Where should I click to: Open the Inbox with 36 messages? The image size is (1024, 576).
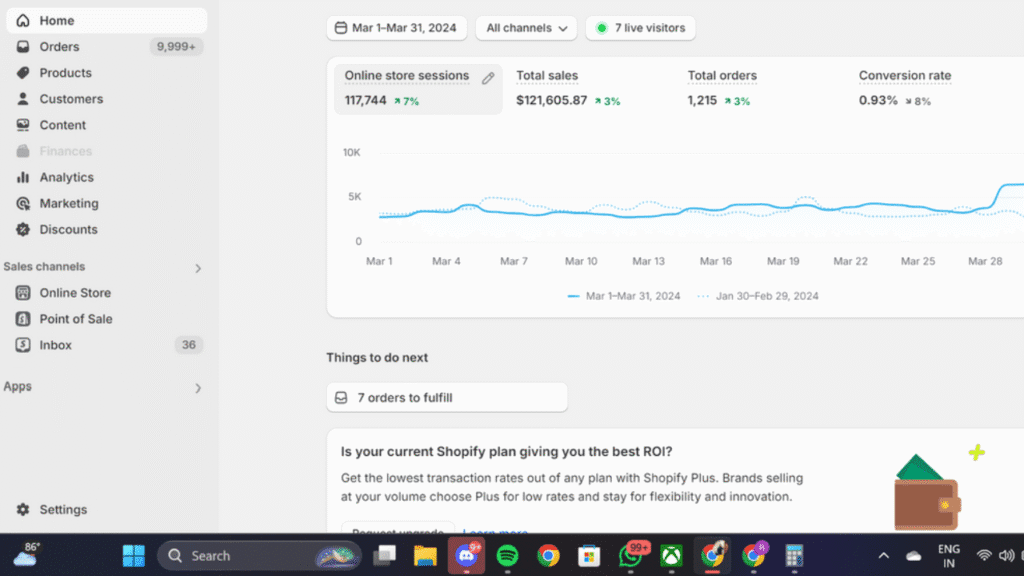[56, 345]
